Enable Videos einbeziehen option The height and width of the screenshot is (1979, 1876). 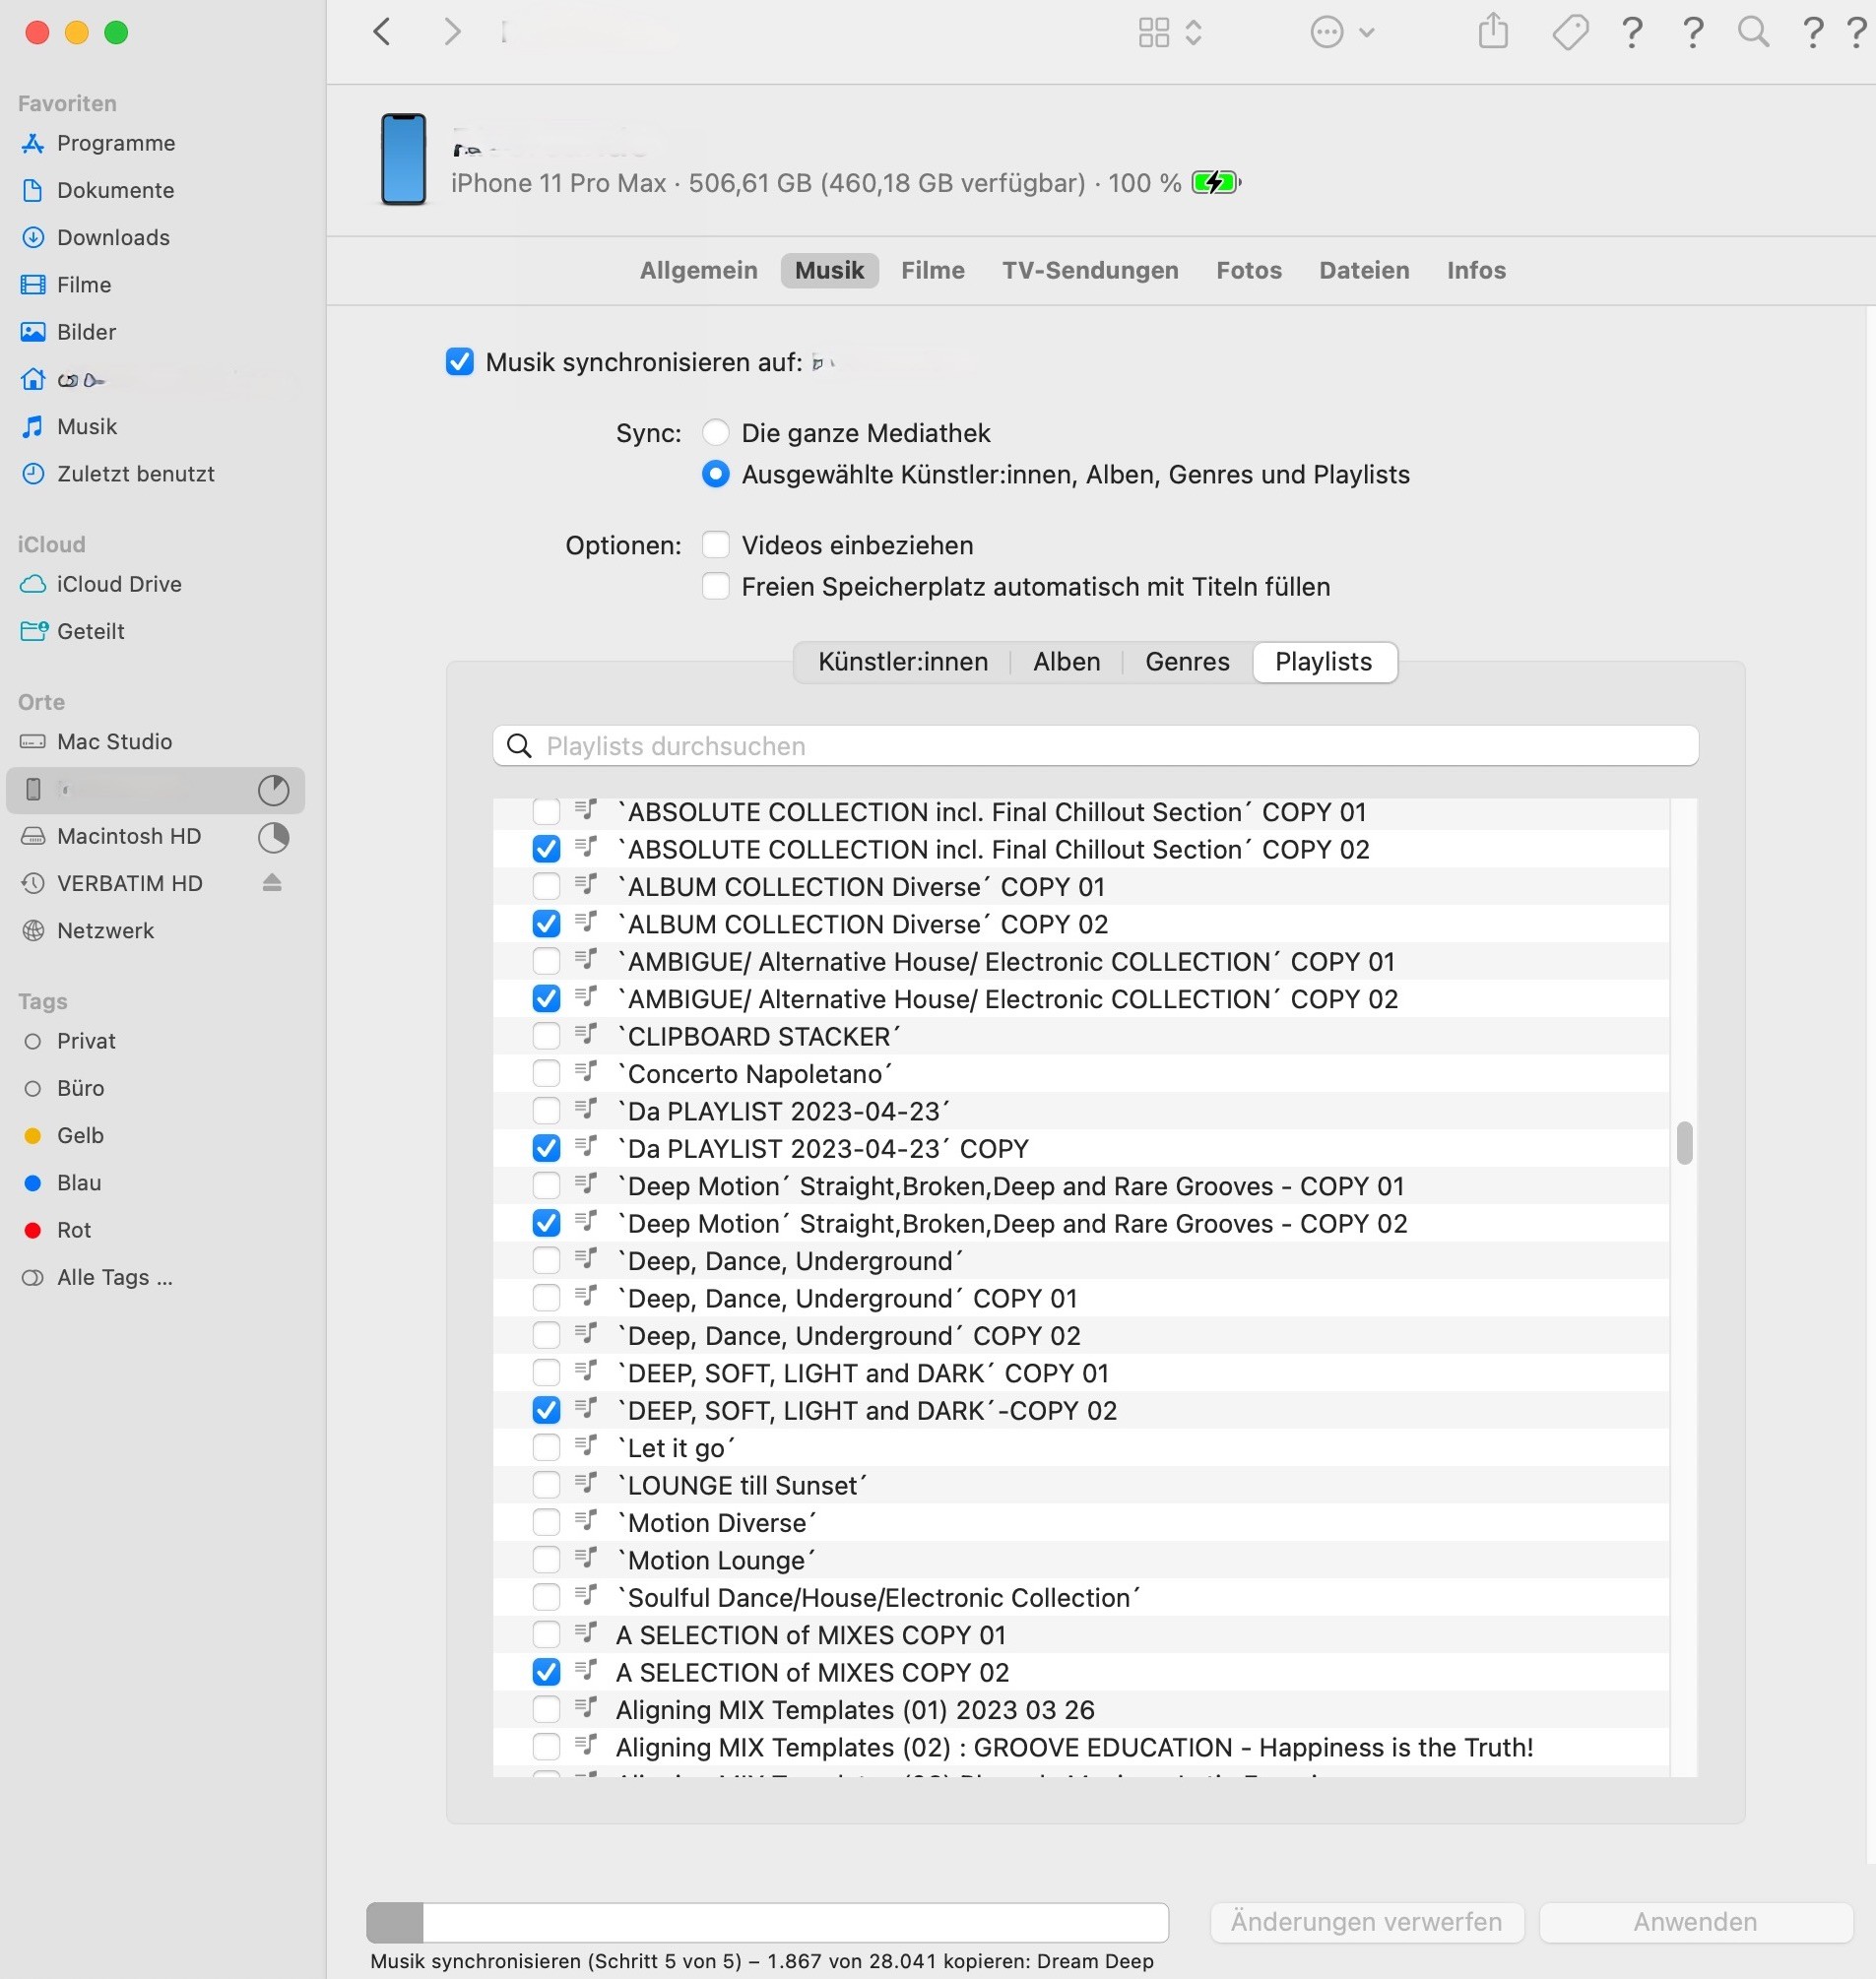tap(715, 545)
